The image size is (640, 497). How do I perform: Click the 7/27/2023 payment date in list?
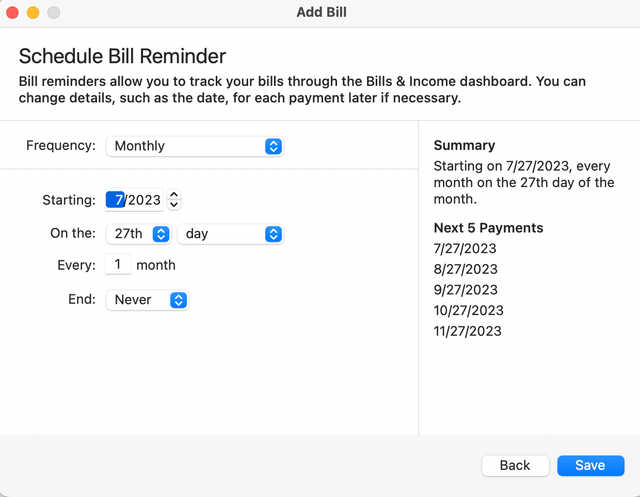pos(465,248)
